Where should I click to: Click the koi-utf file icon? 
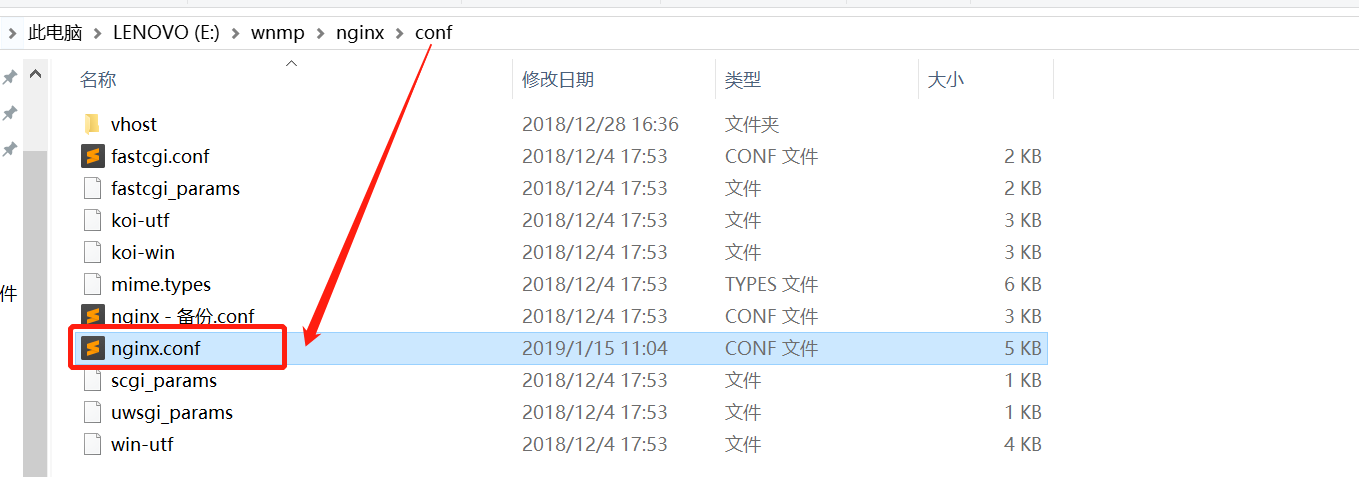92,220
